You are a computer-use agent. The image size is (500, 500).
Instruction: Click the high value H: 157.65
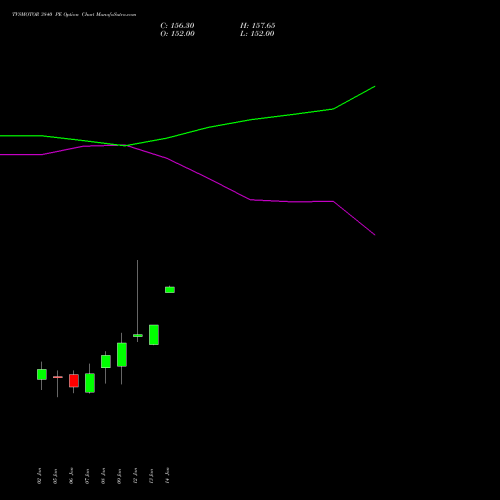tap(258, 26)
